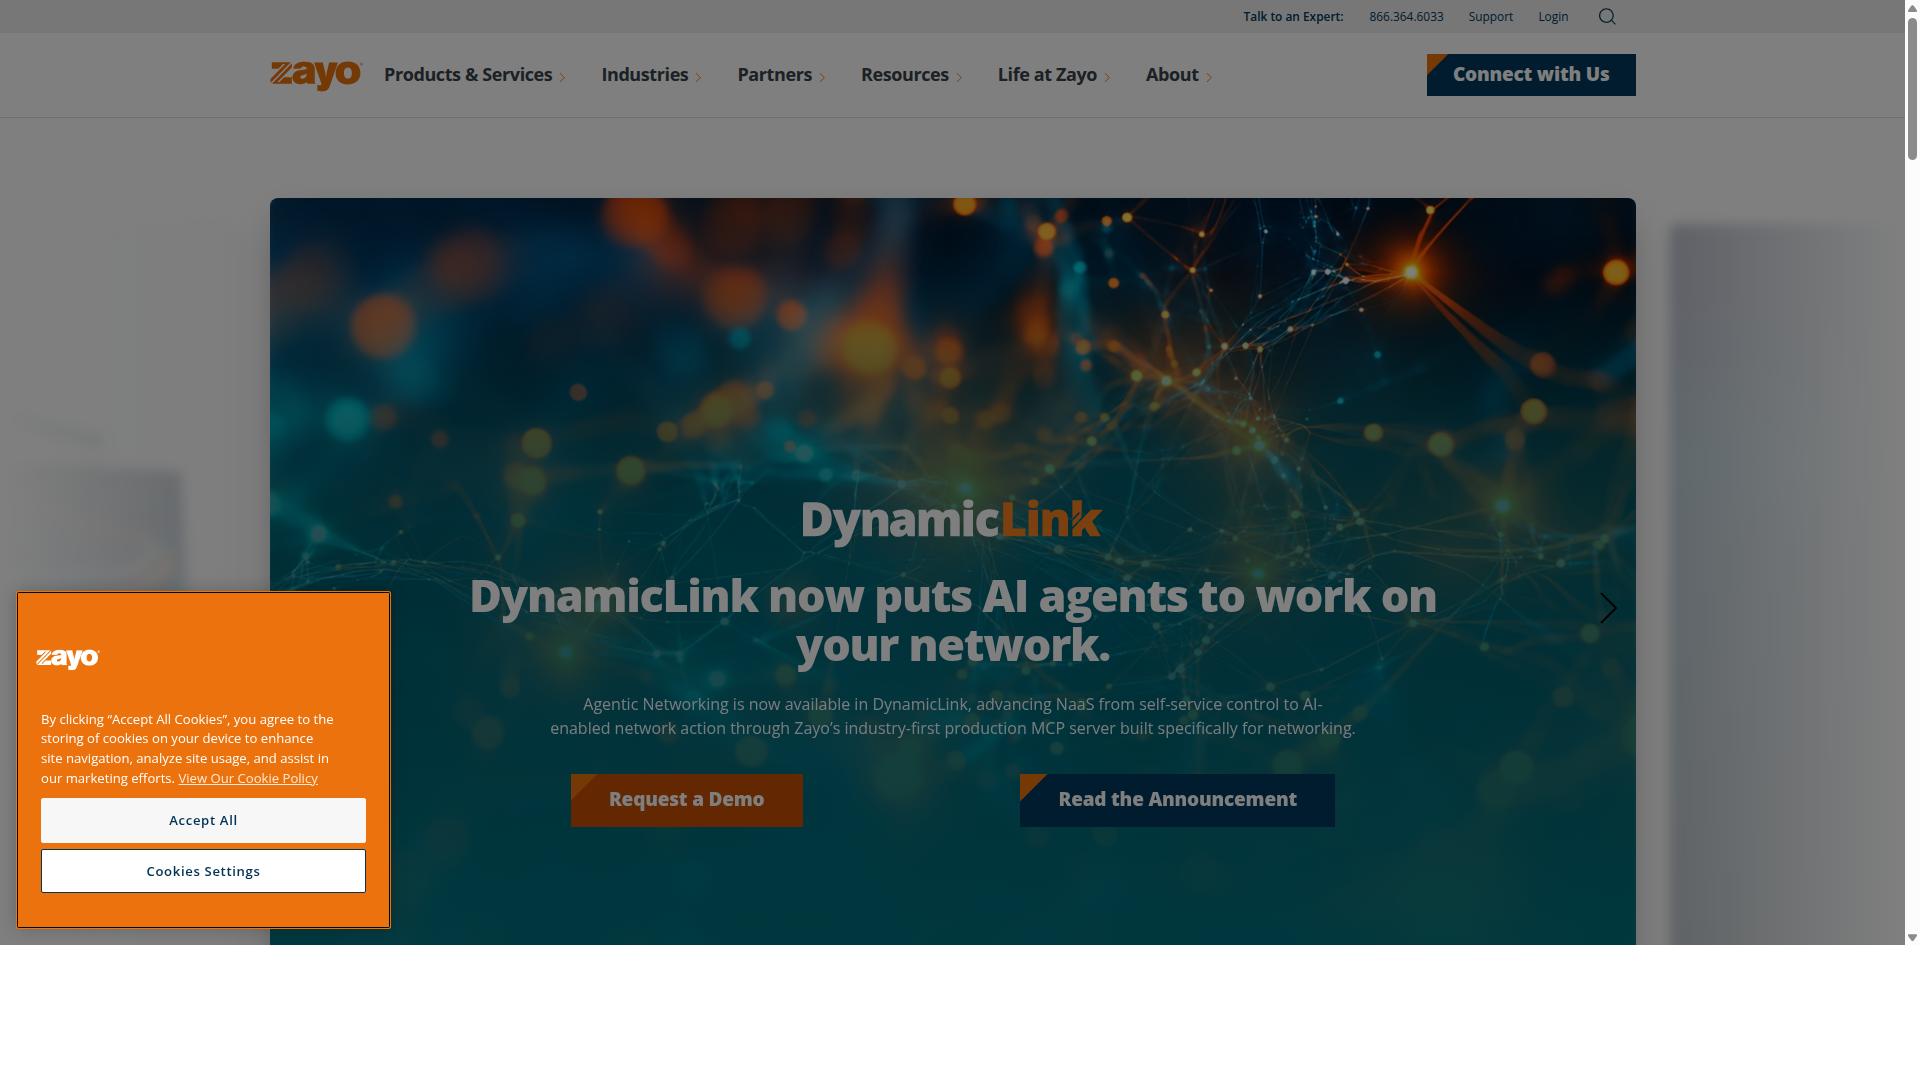The width and height of the screenshot is (1920, 1080).
Task: Open the Resources dropdown
Action: (x=911, y=75)
